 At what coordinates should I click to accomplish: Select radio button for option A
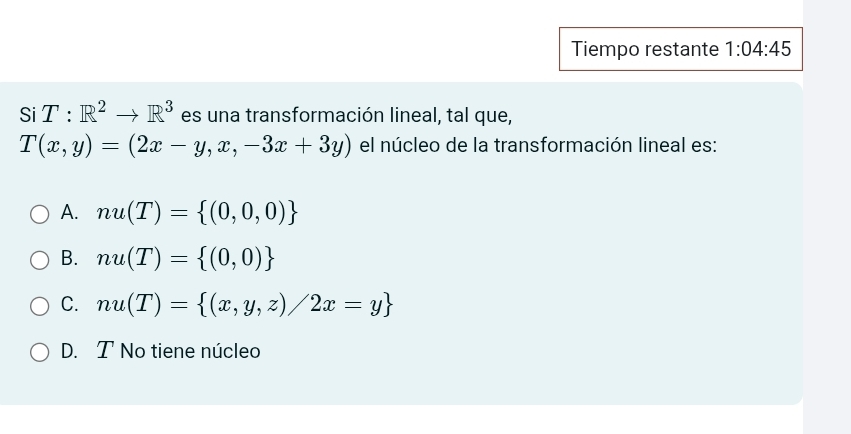click(40, 214)
